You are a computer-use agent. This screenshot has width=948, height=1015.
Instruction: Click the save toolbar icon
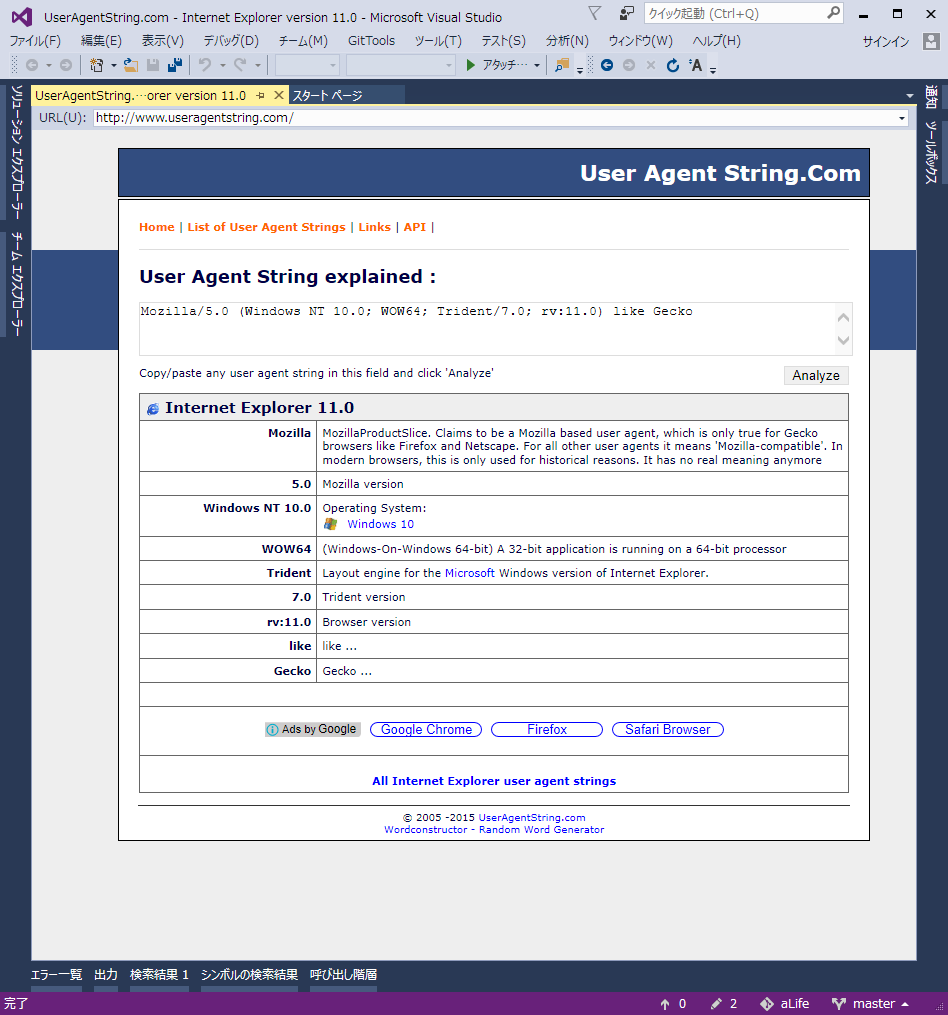point(153,65)
